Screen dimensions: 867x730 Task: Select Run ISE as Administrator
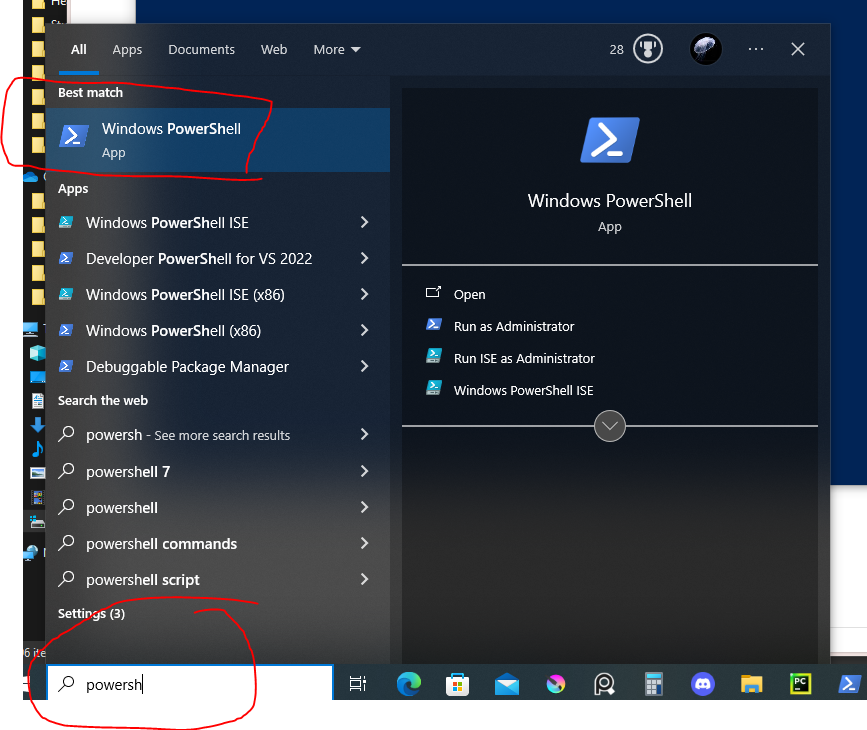(x=524, y=358)
